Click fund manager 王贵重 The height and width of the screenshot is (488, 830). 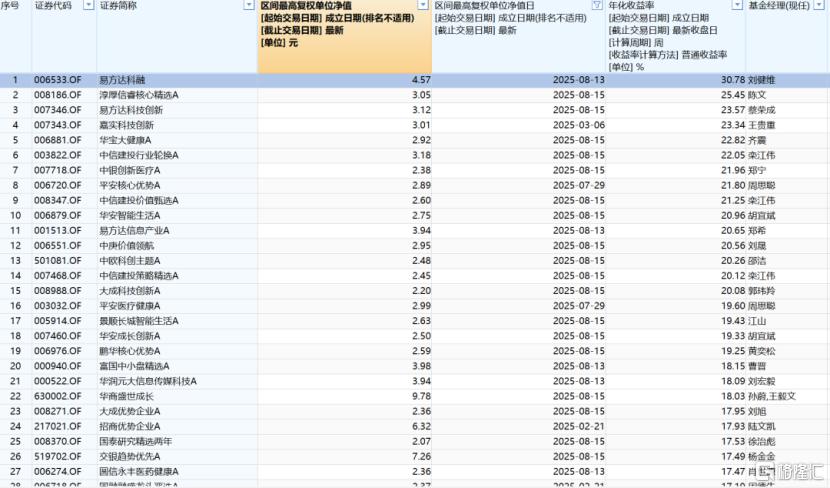(x=762, y=125)
